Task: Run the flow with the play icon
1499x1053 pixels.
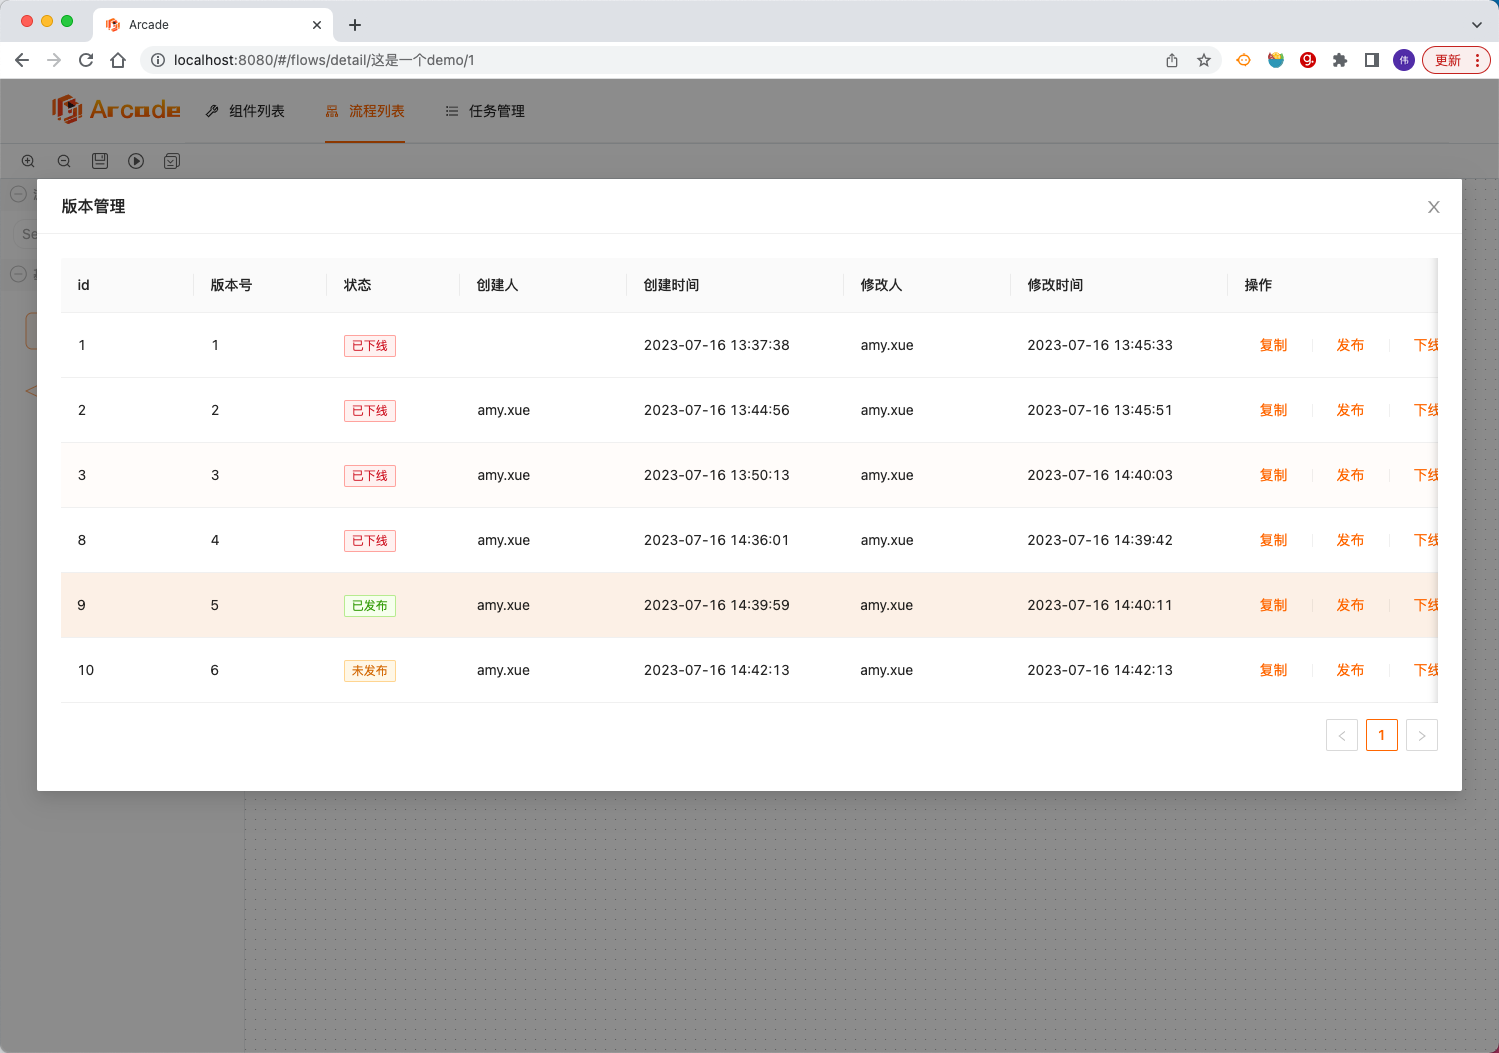Action: pos(136,161)
